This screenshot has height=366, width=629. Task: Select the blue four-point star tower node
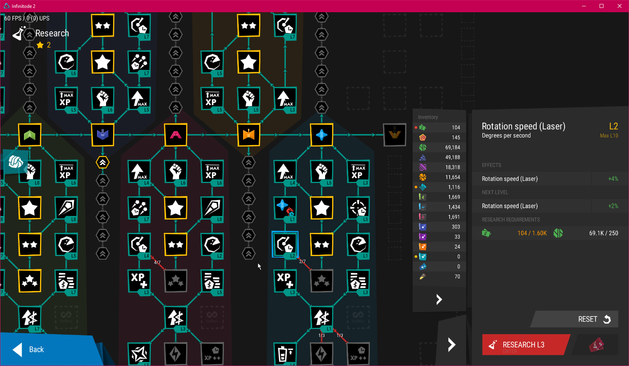coord(321,135)
